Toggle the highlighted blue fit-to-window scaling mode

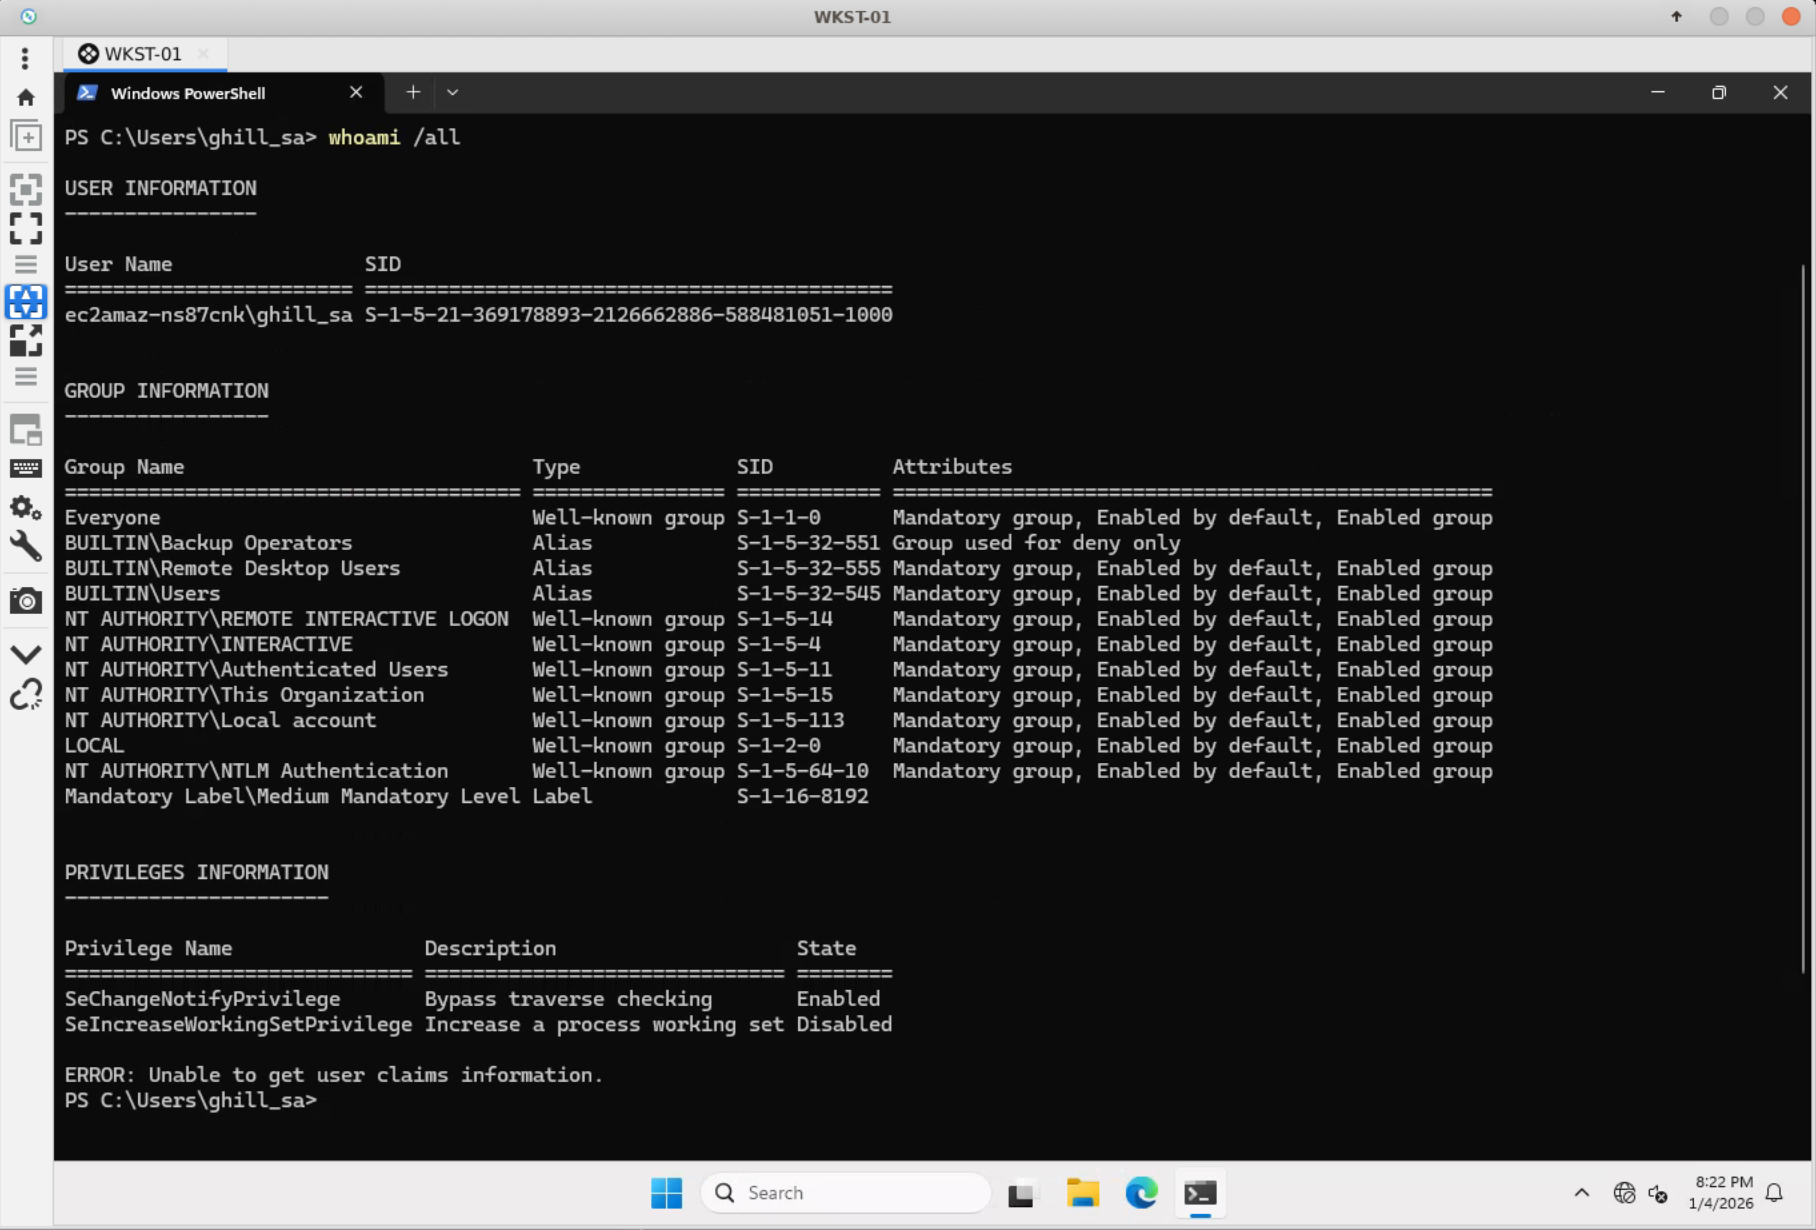[26, 301]
